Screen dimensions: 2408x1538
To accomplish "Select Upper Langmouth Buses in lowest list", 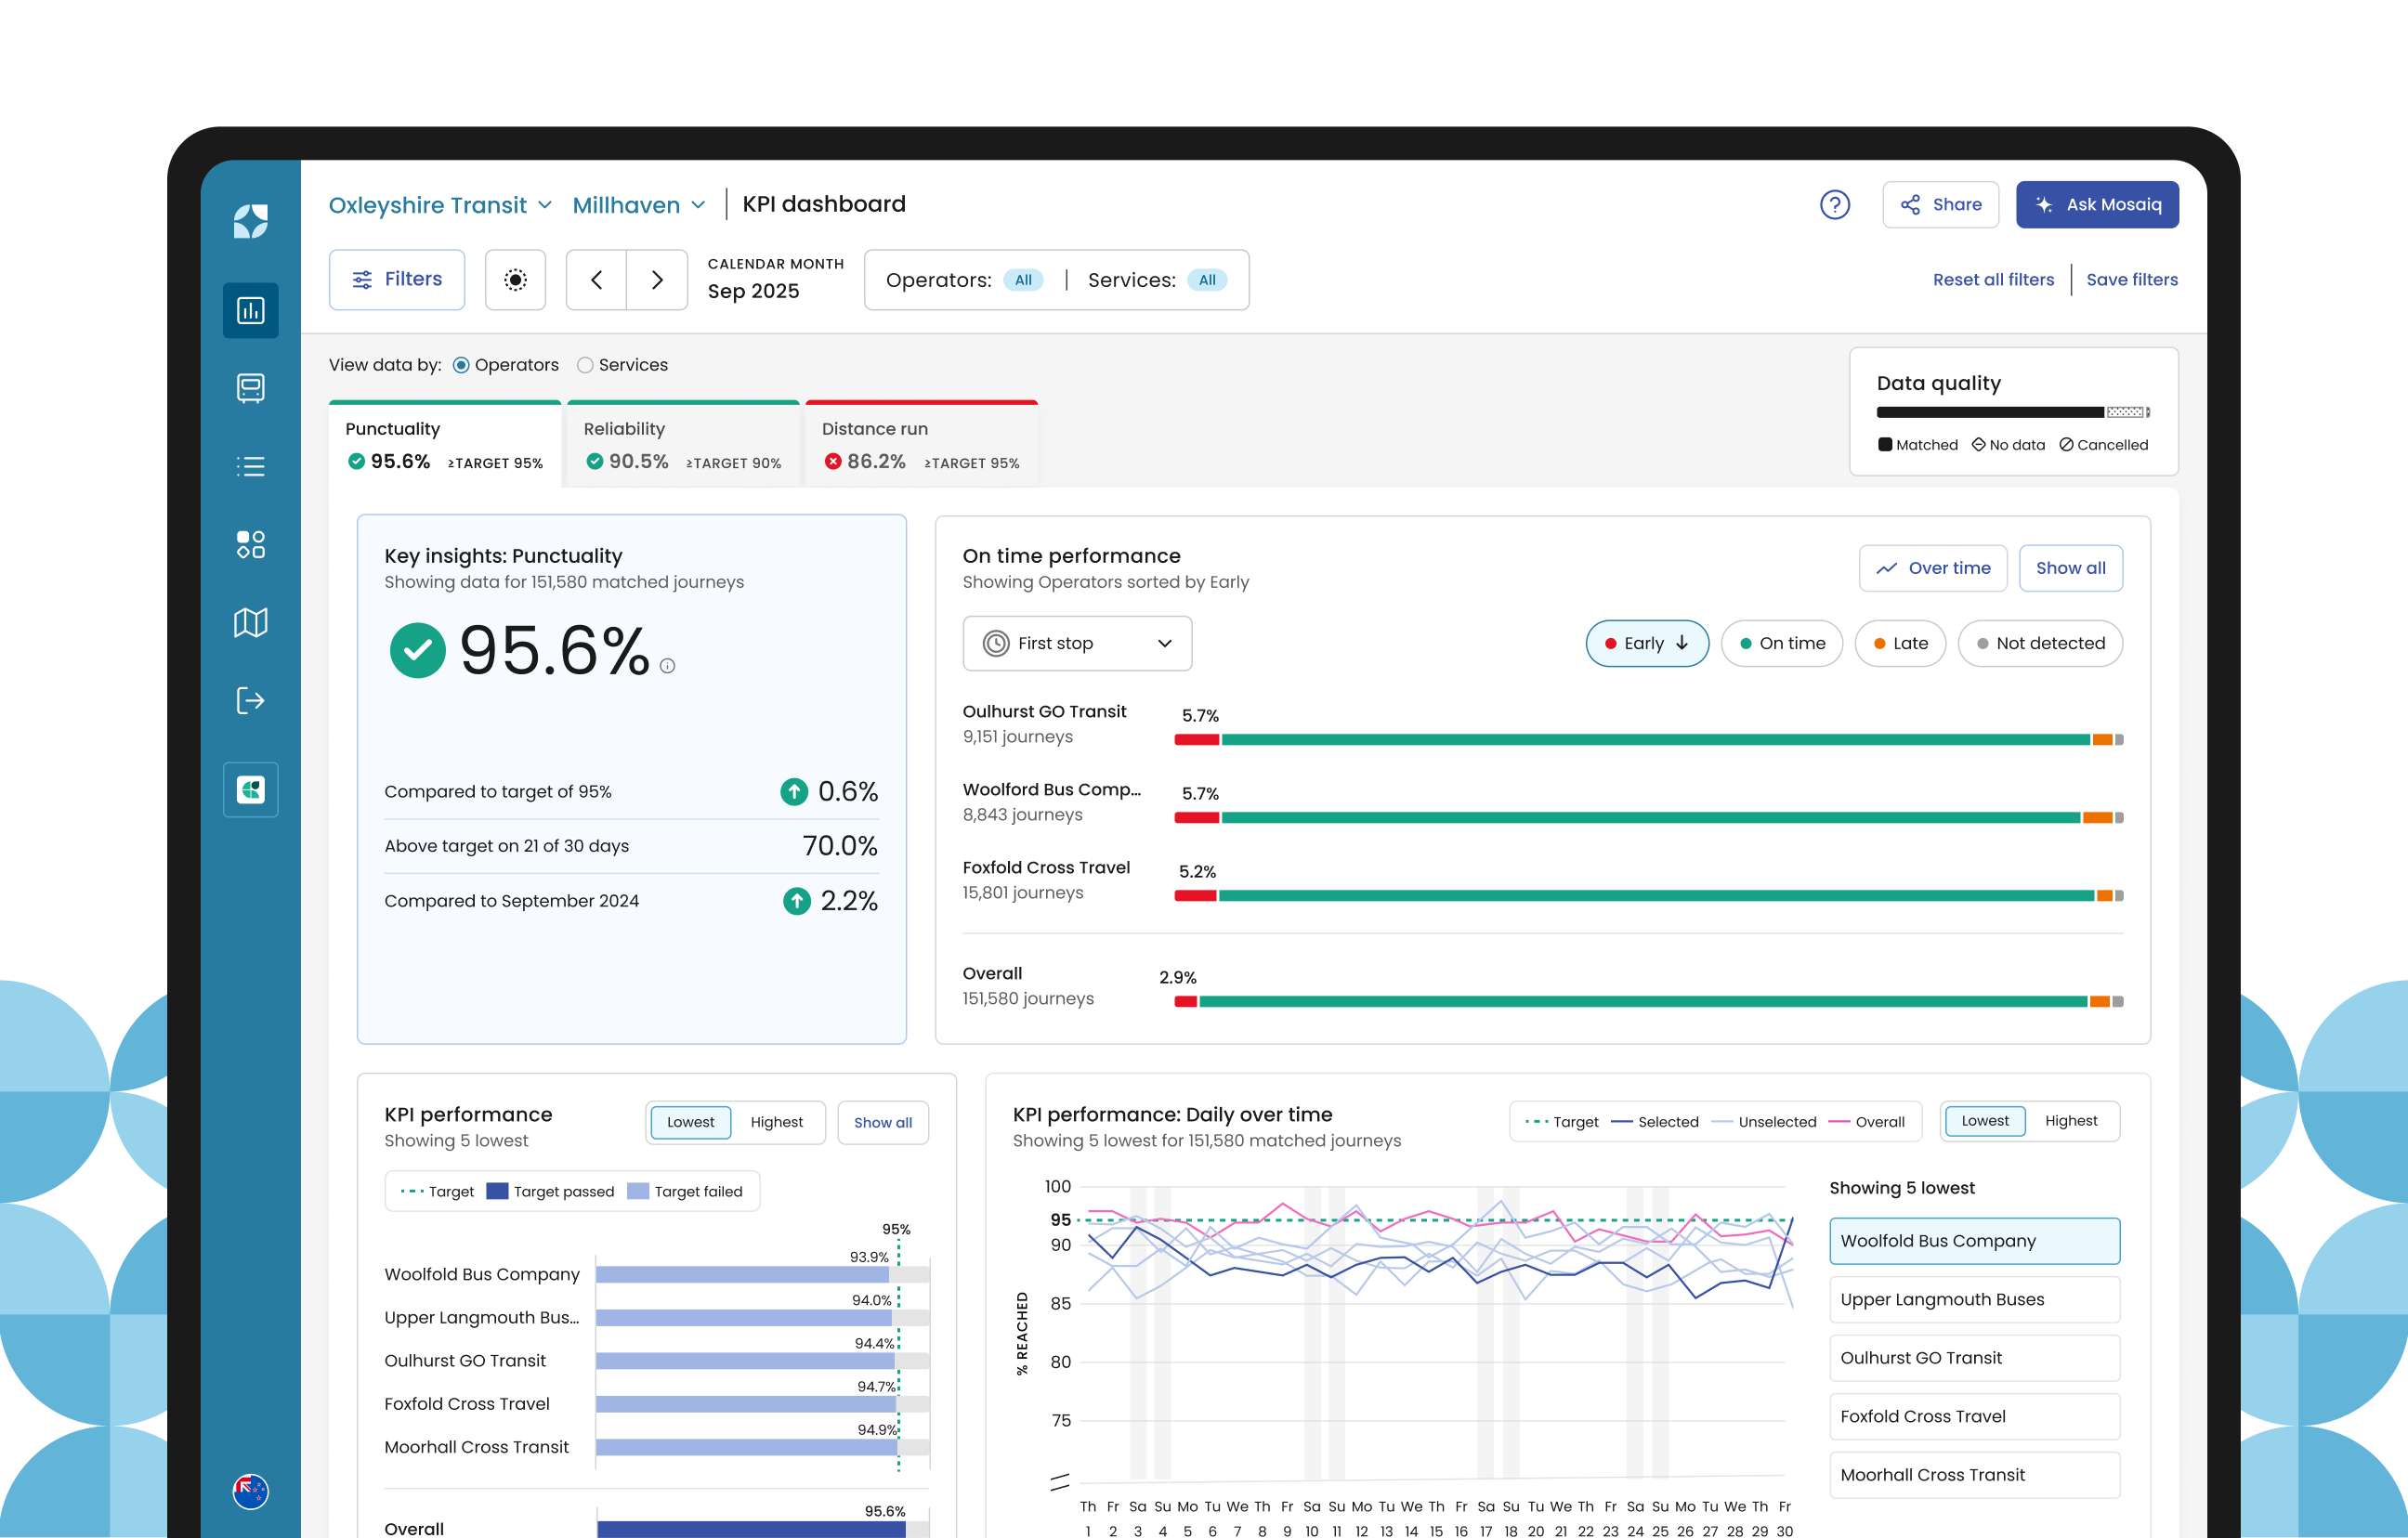I will click(x=1974, y=1300).
